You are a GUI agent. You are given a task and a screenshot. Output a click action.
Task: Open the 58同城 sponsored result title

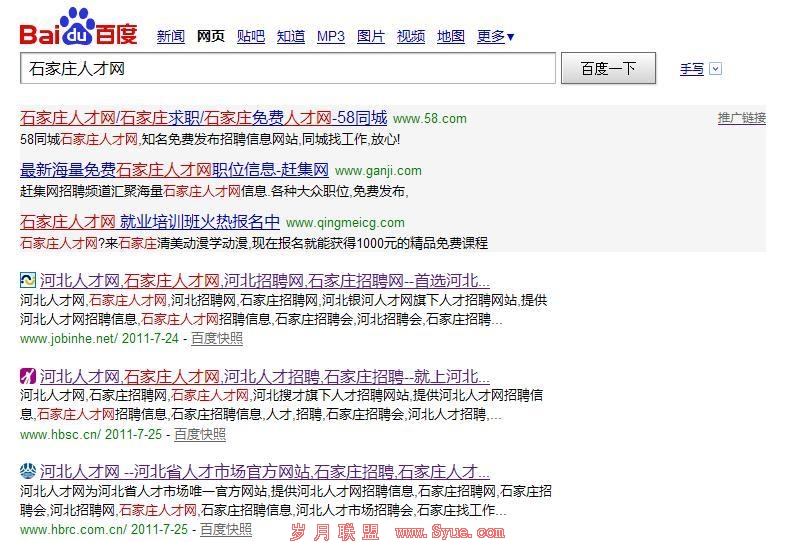click(203, 118)
